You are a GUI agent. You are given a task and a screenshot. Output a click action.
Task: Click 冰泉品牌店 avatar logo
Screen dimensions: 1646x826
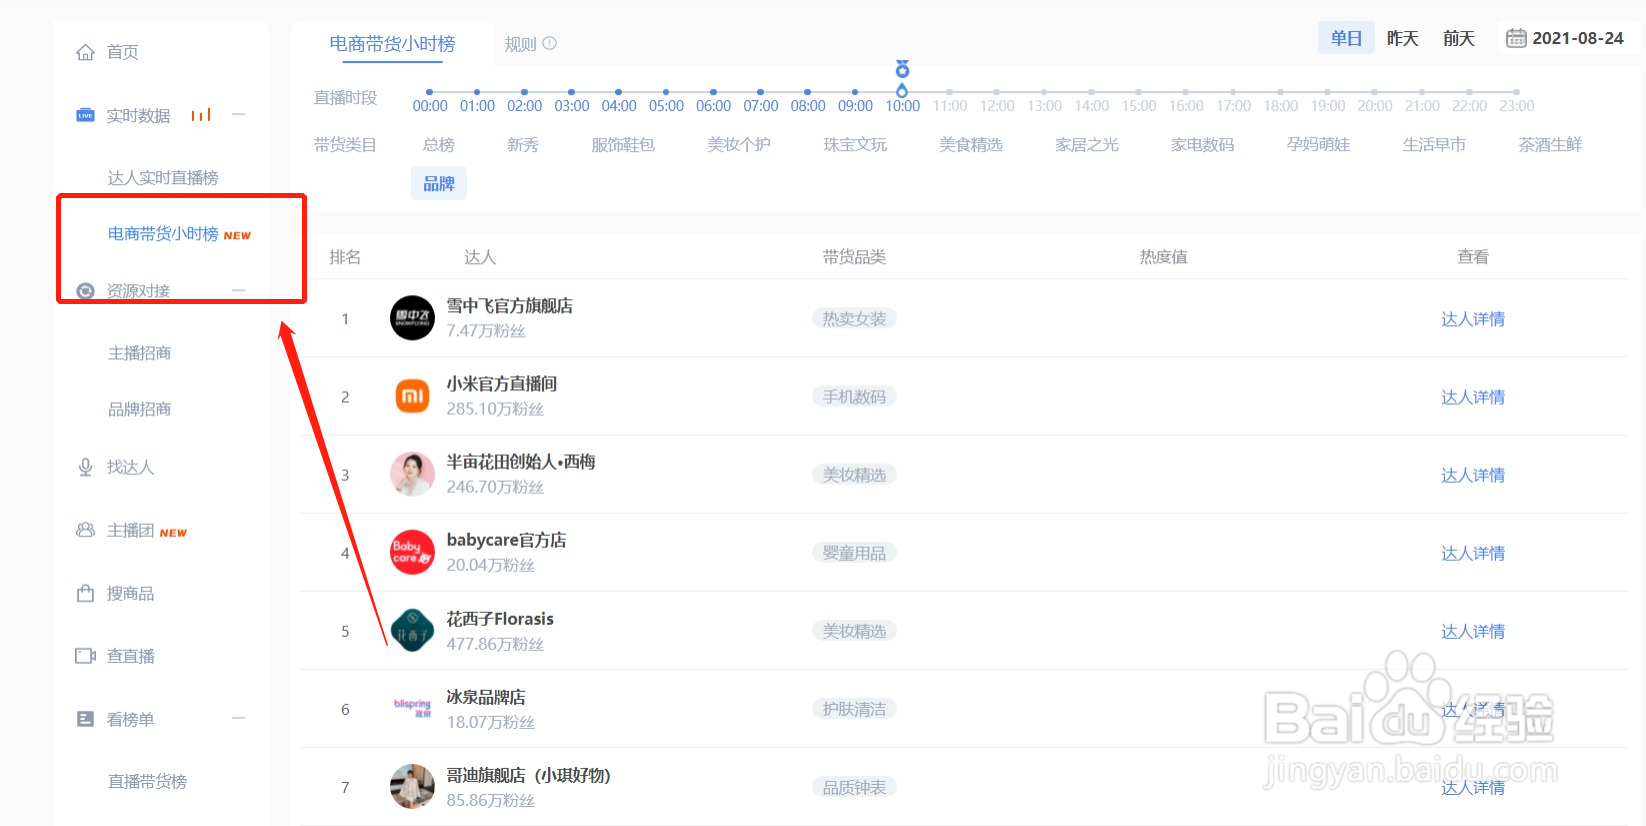point(412,708)
